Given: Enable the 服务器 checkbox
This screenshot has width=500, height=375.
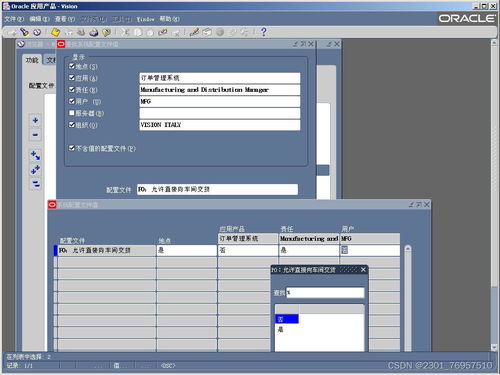Looking at the screenshot, I should coord(72,113).
